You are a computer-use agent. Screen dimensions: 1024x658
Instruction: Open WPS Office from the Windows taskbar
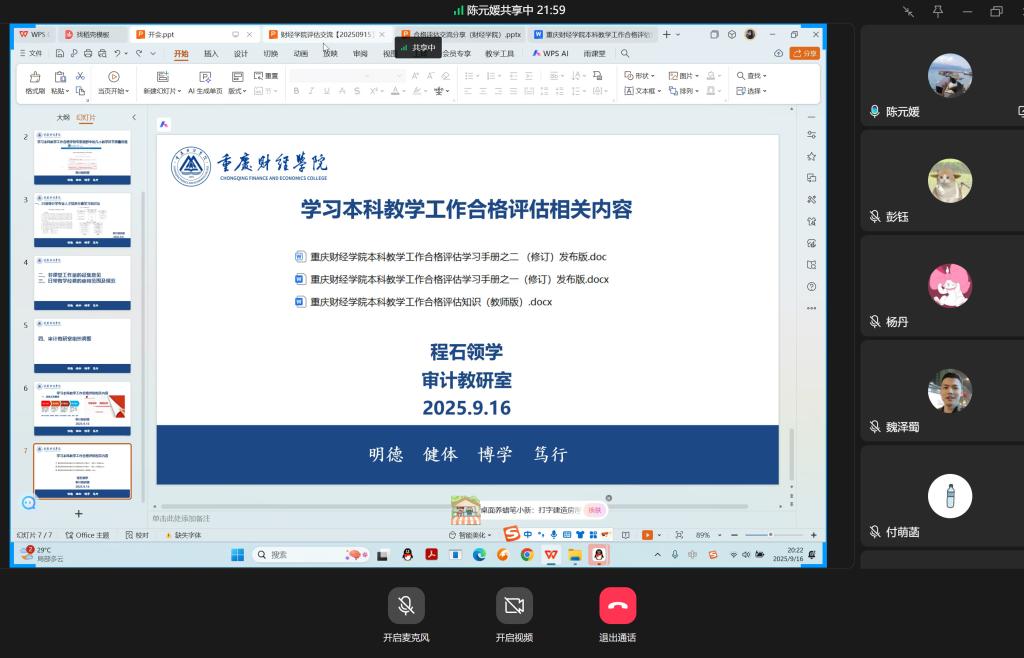coord(550,554)
